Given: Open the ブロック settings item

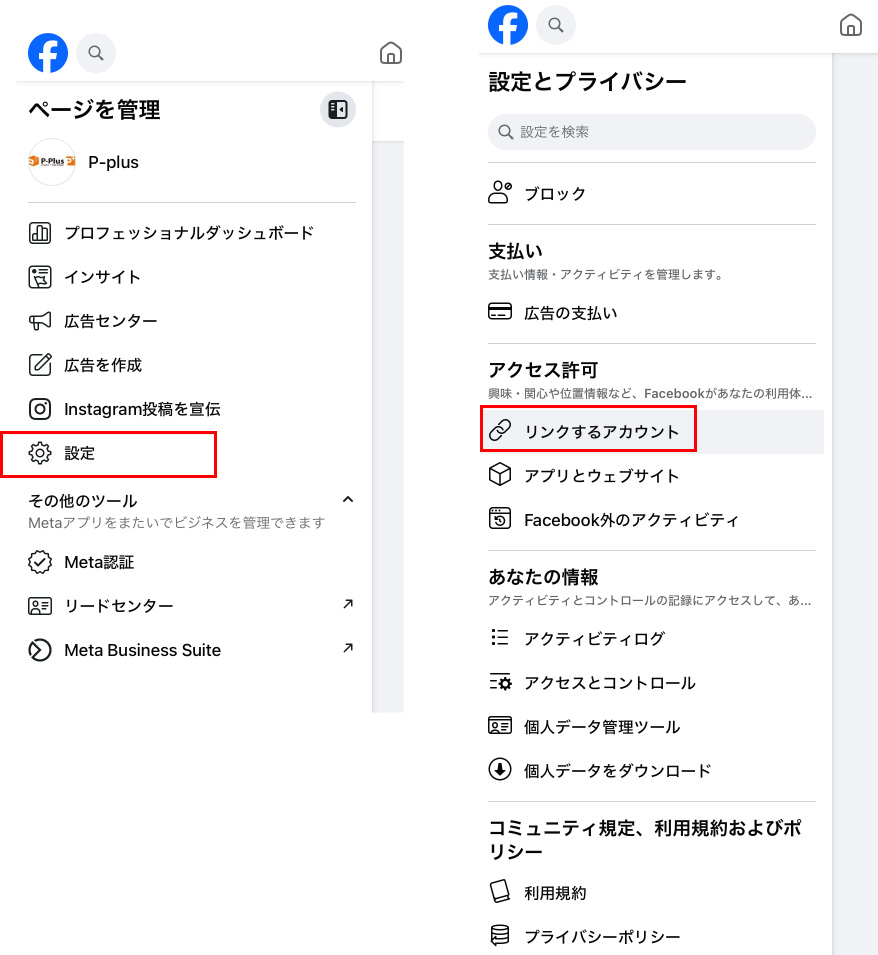Looking at the screenshot, I should point(555,194).
